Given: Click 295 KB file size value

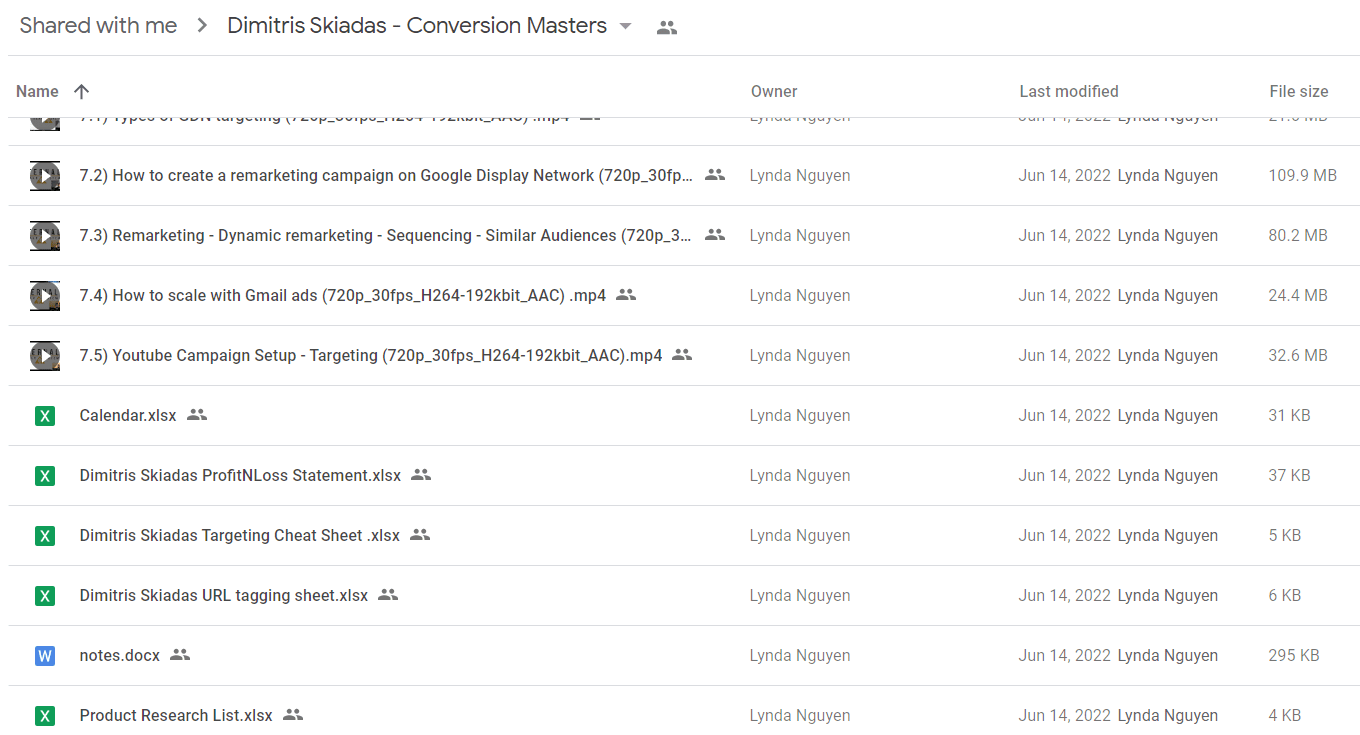Looking at the screenshot, I should point(1294,656).
